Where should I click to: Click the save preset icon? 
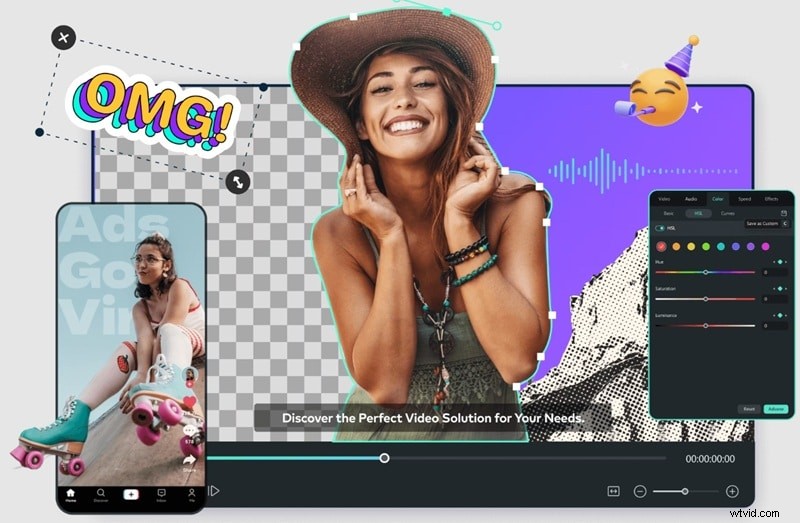784,213
